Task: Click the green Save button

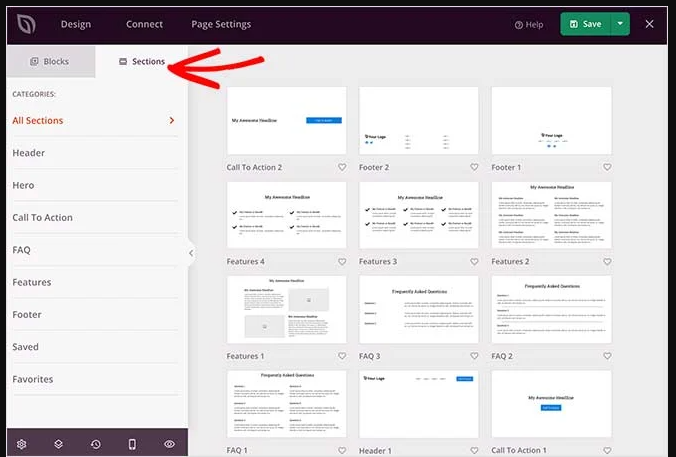Action: tap(585, 24)
